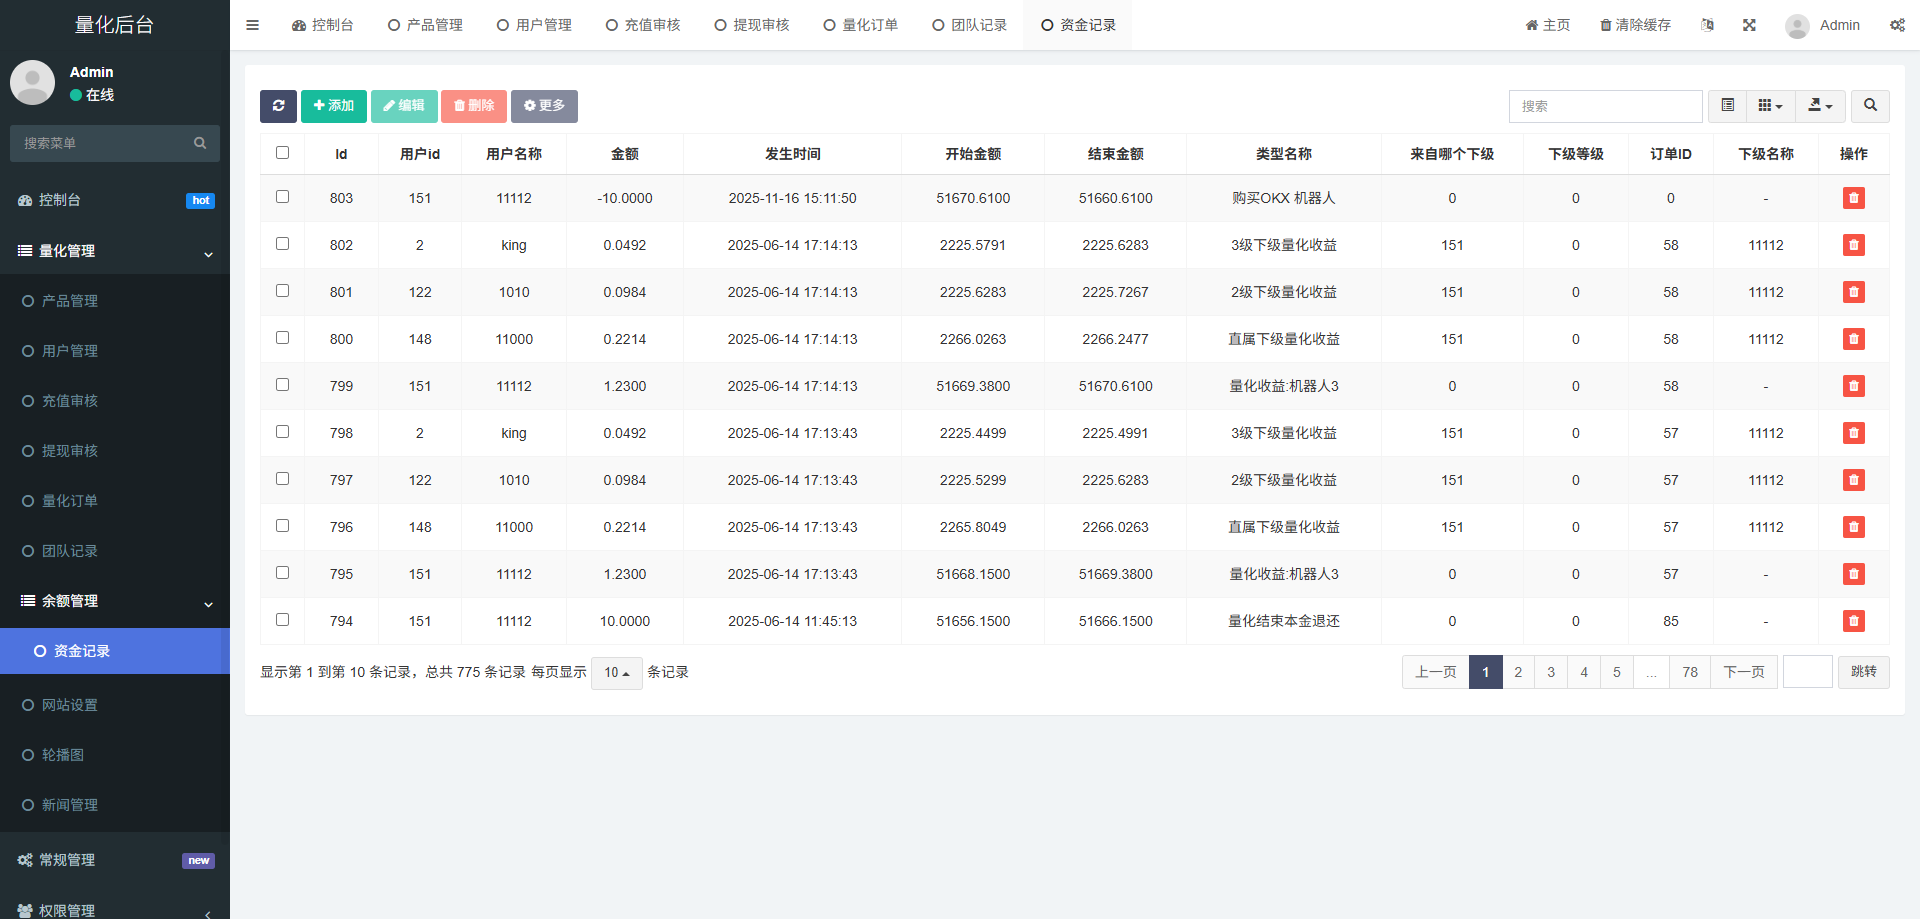Click the search magnifier button in toolbar
Viewport: 1920px width, 919px height.
[1870, 106]
